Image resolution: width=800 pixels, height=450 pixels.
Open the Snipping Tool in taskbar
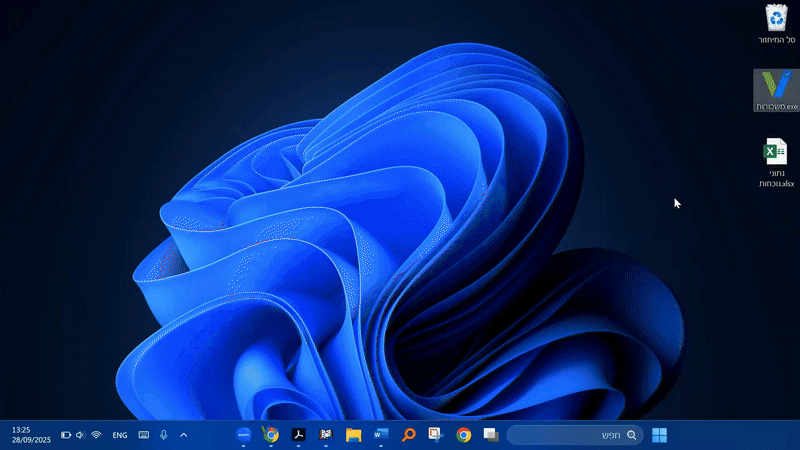436,435
